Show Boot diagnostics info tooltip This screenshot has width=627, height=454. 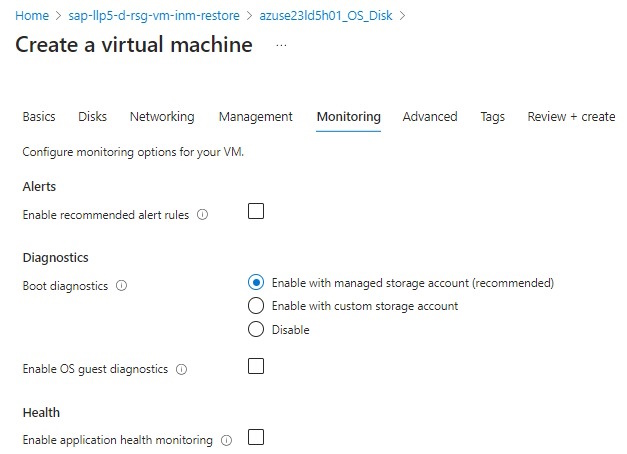click(122, 286)
